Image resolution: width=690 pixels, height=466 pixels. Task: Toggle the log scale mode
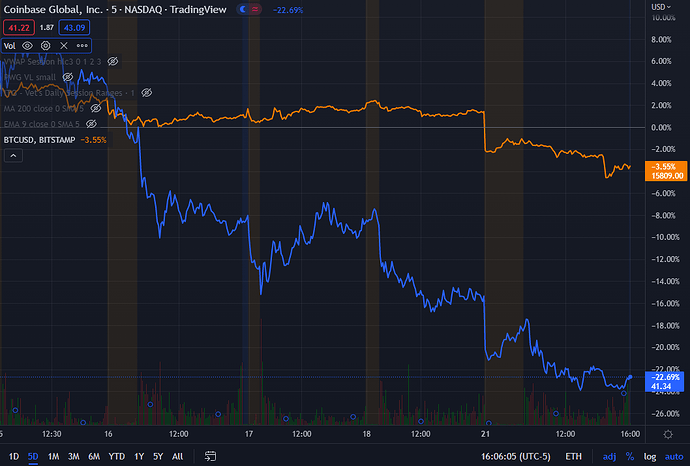pyautogui.click(x=650, y=457)
